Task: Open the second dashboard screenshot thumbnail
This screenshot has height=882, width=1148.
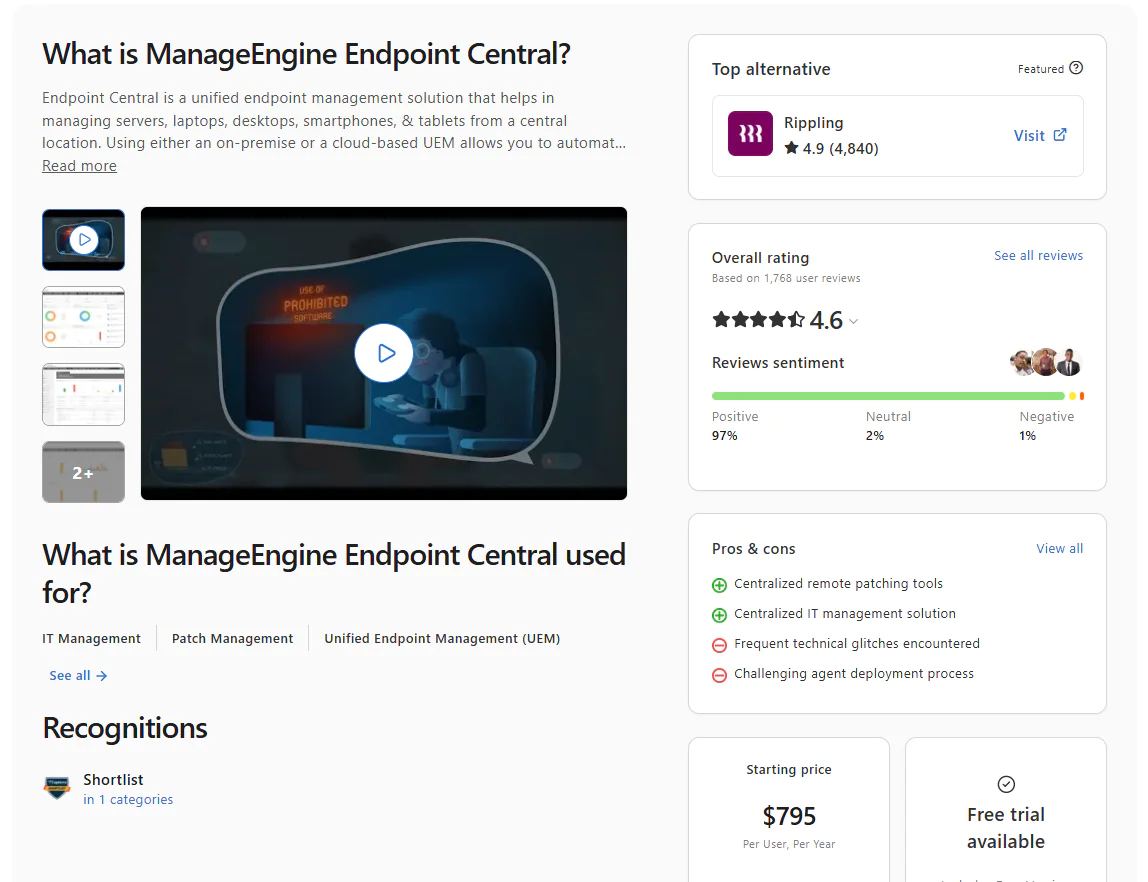Action: 83,317
